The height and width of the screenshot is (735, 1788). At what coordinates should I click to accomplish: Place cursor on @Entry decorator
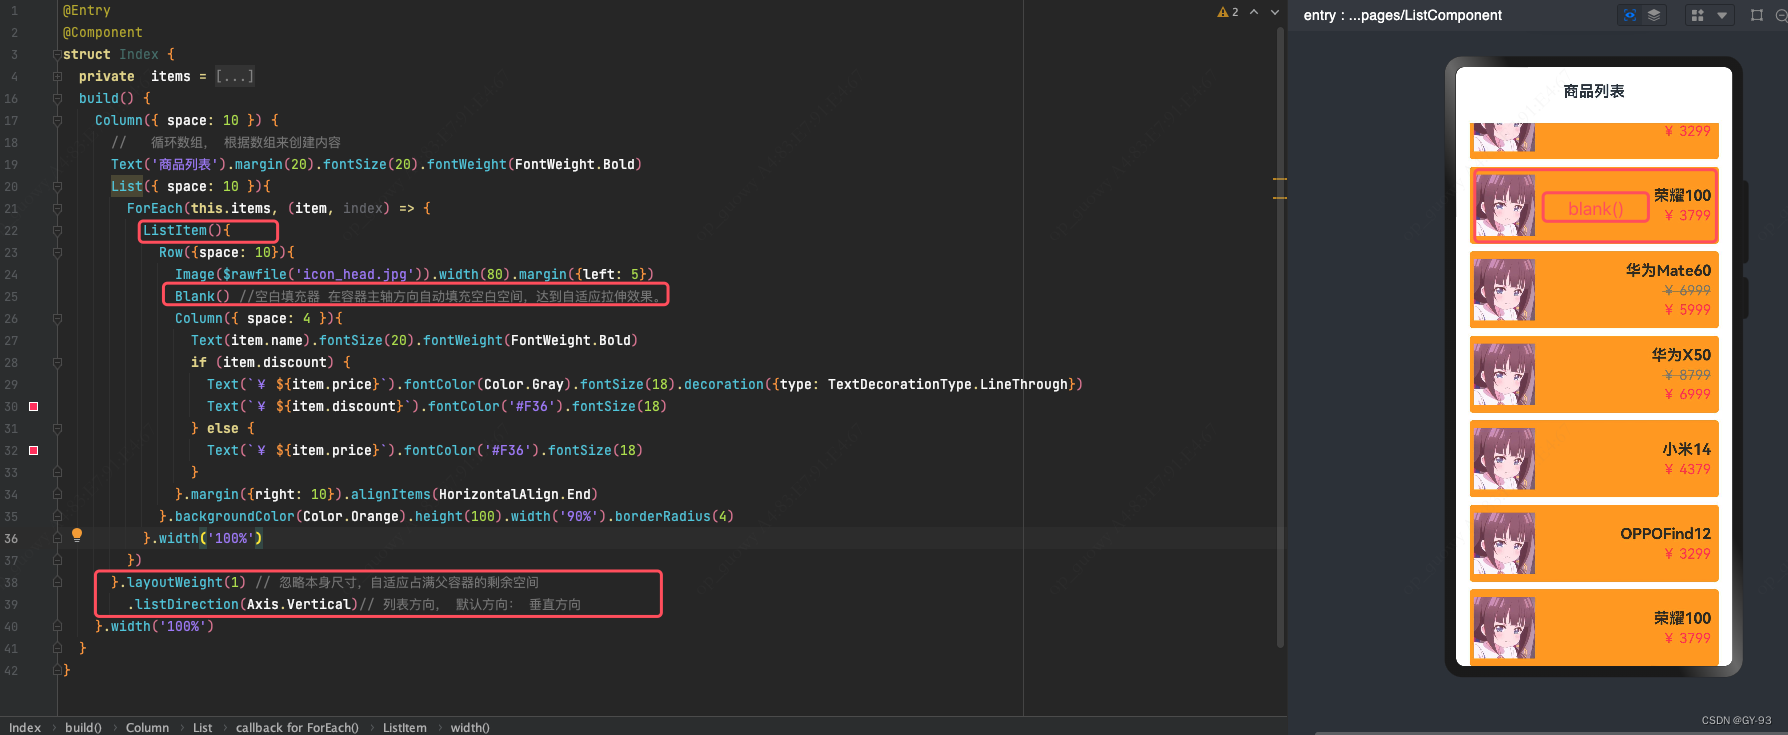87,10
